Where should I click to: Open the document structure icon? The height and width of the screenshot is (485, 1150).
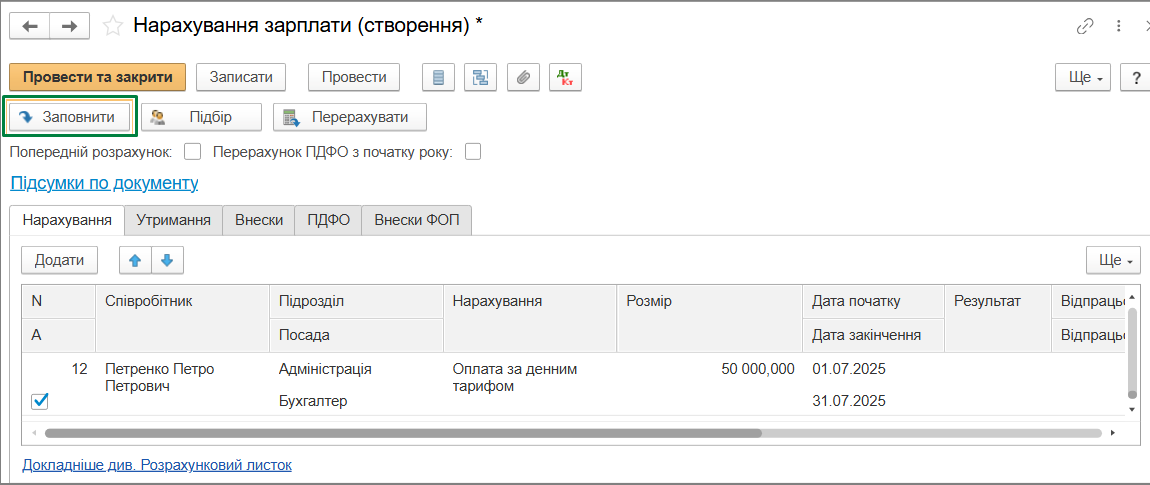point(481,77)
